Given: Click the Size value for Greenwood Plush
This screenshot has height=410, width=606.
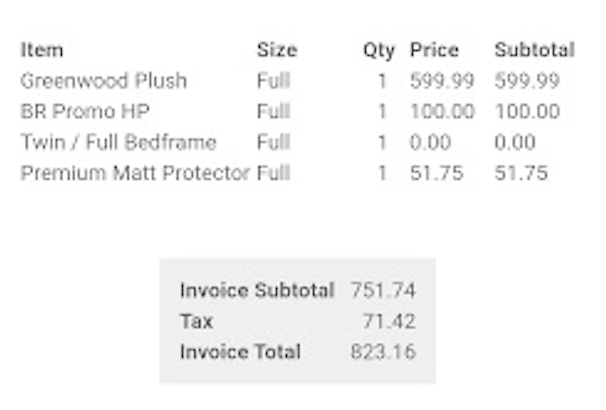Looking at the screenshot, I should coord(273,81).
